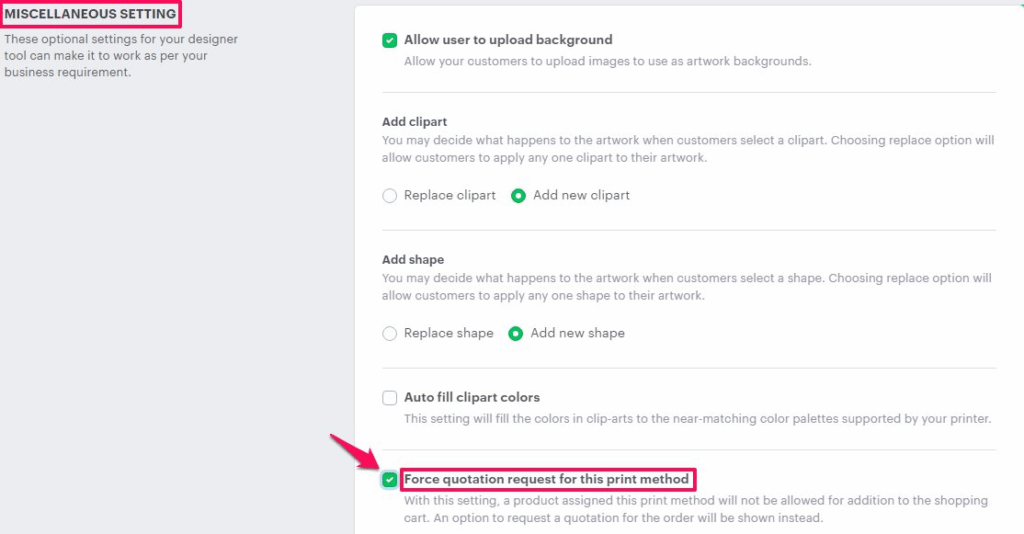Click the upload background description text

(x=607, y=61)
